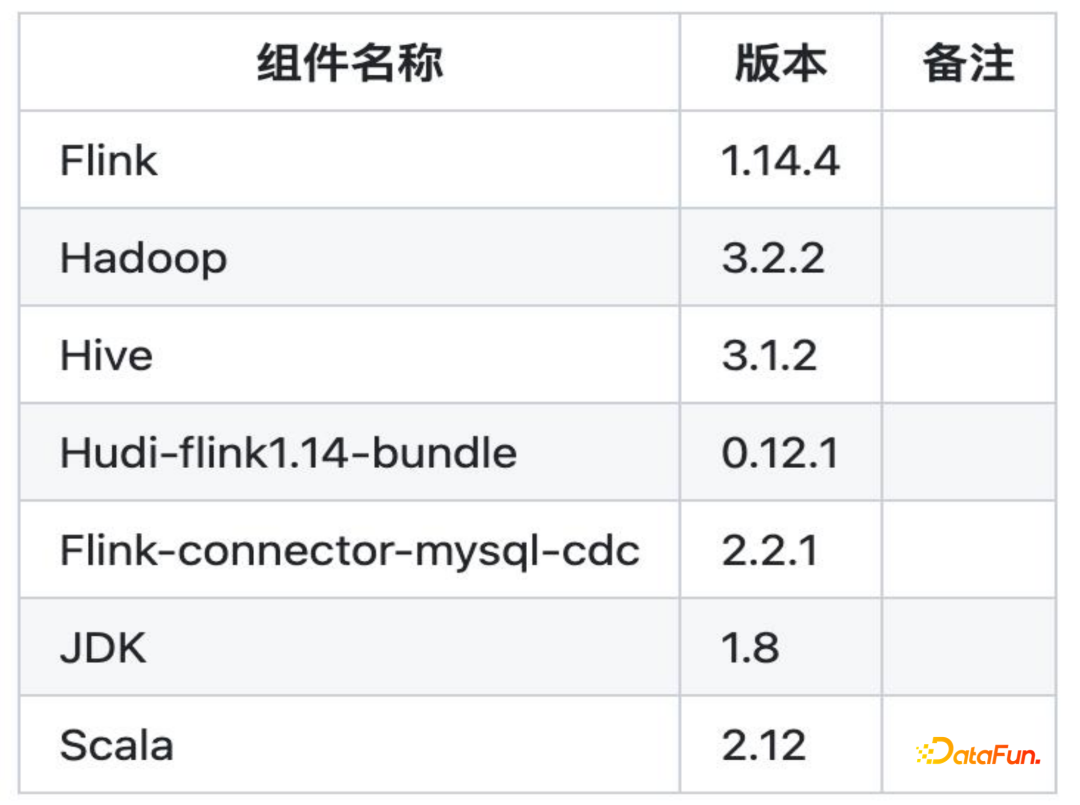Click the DataFun logo watermark

[x=979, y=751]
